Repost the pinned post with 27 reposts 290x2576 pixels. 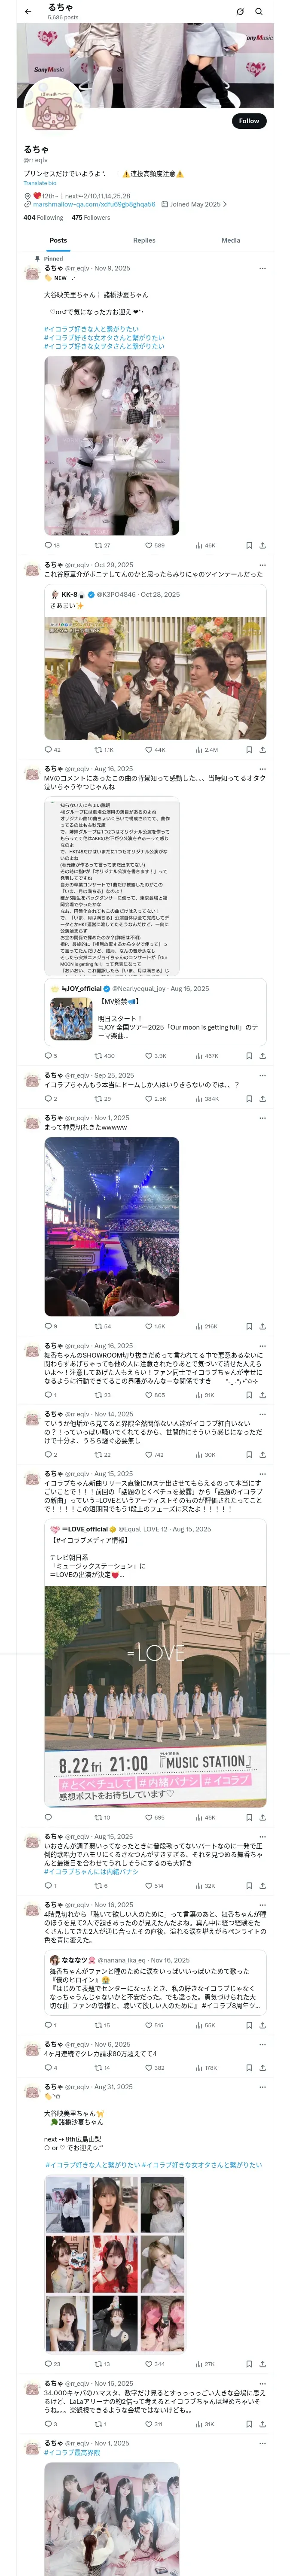(99, 545)
